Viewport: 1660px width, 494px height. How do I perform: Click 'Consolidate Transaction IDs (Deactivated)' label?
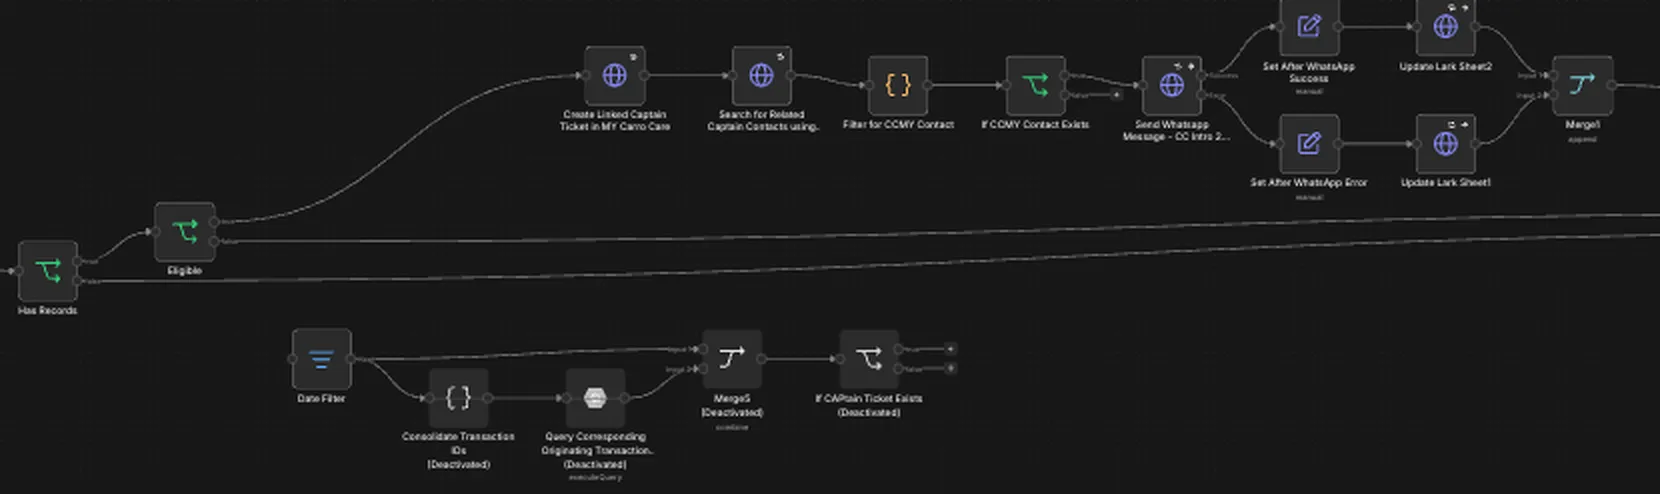pyautogui.click(x=458, y=451)
